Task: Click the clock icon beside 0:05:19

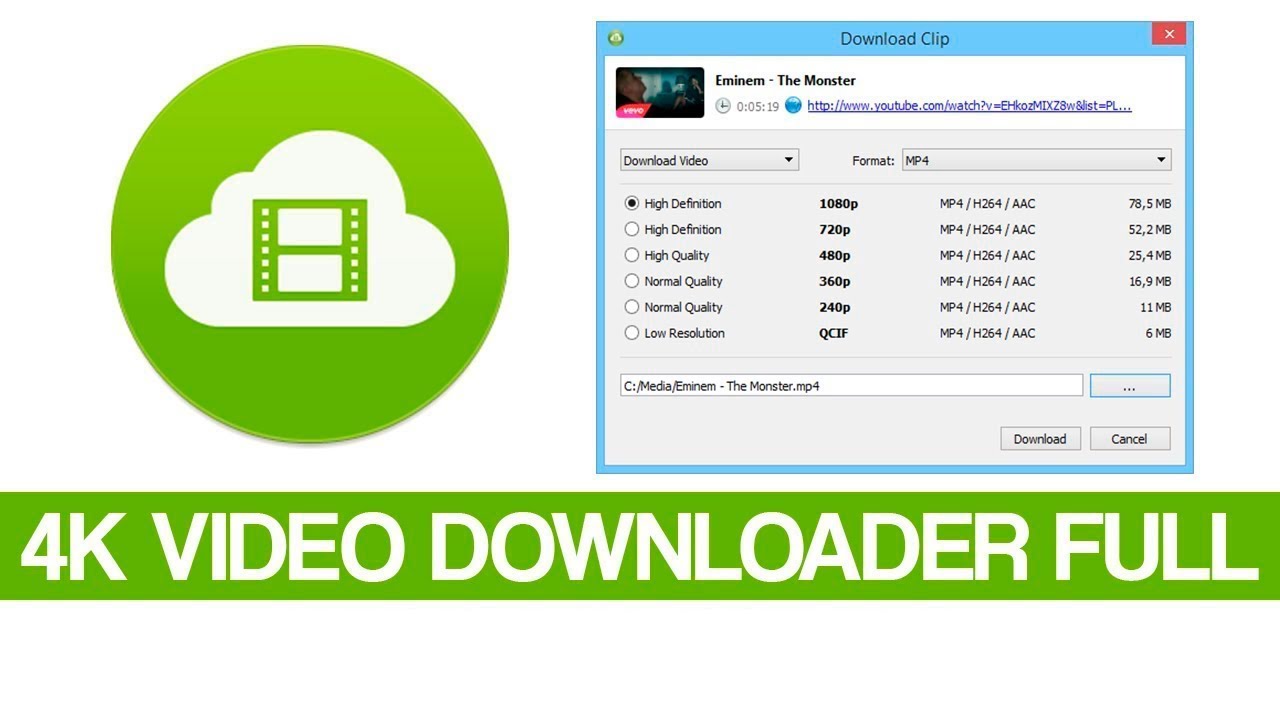Action: point(724,105)
